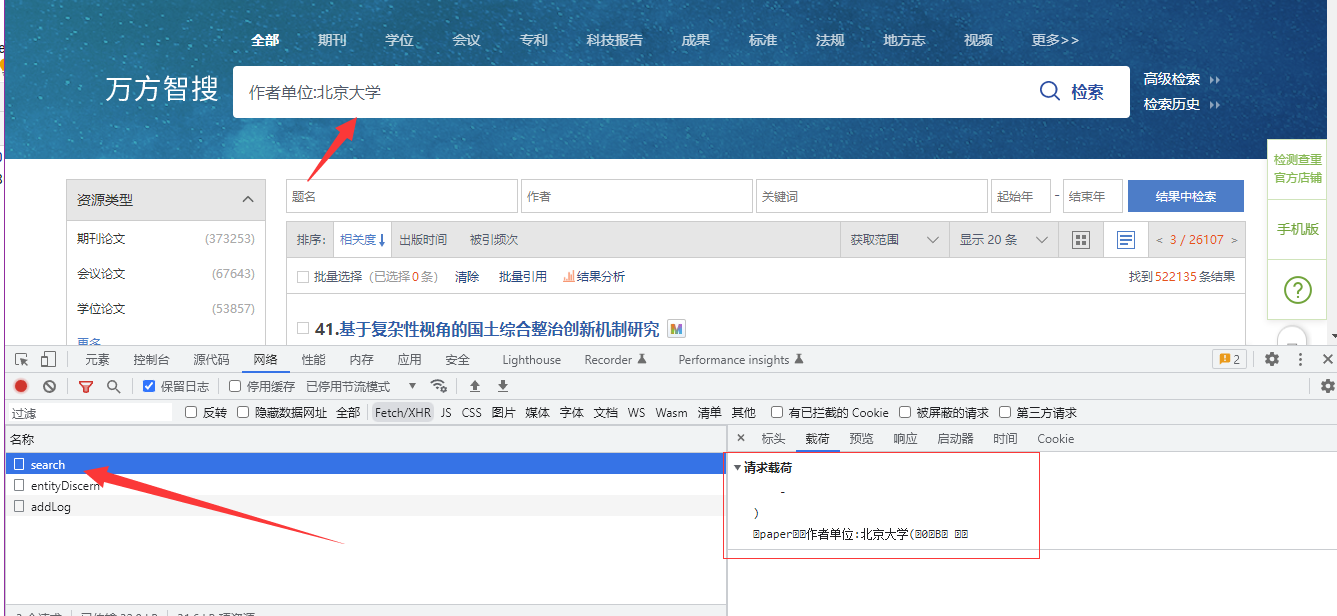Go to previous results page arrow
Image resolution: width=1337 pixels, height=616 pixels.
tap(1159, 240)
